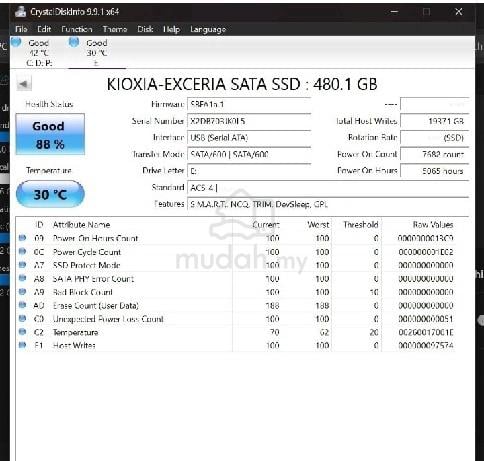This screenshot has width=484, height=461.
Task: Open the File menu
Action: 21,29
